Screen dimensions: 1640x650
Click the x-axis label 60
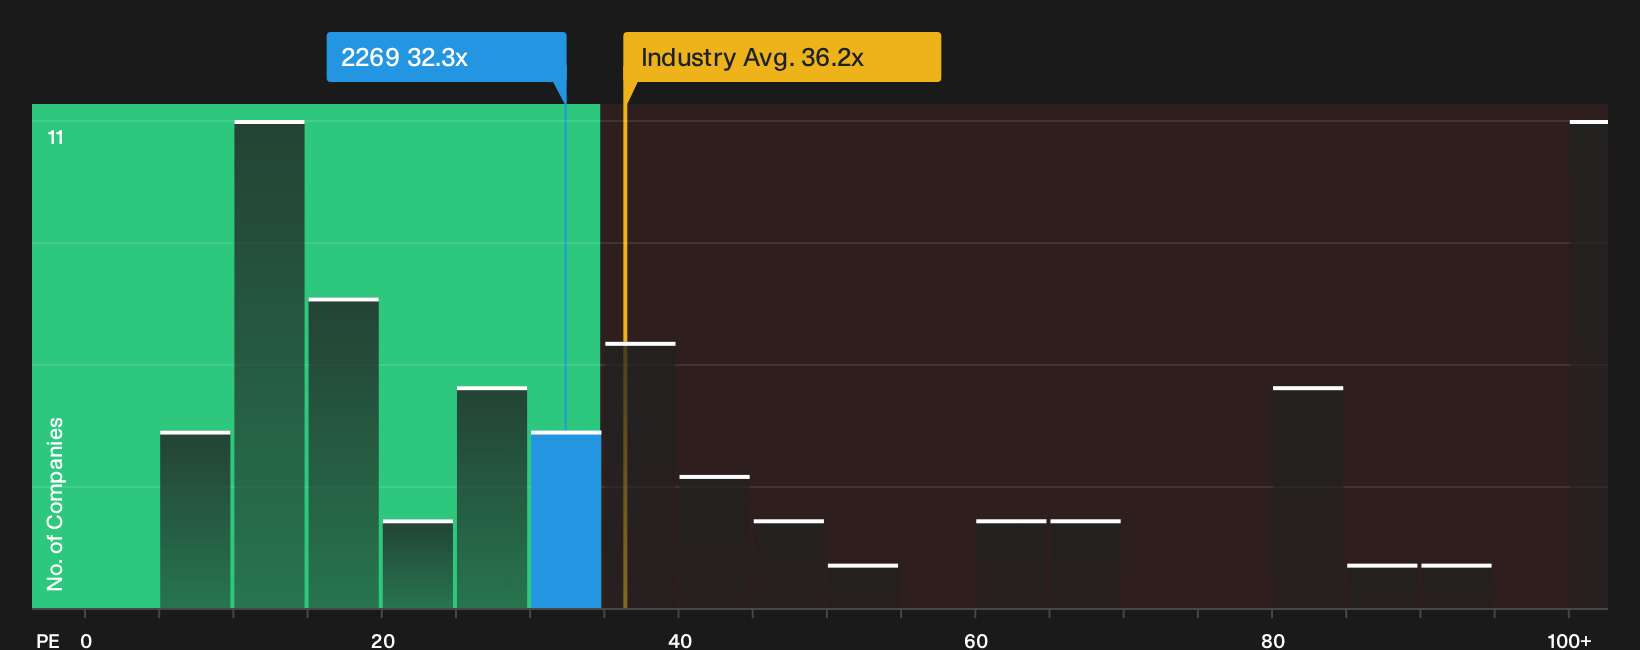976,640
